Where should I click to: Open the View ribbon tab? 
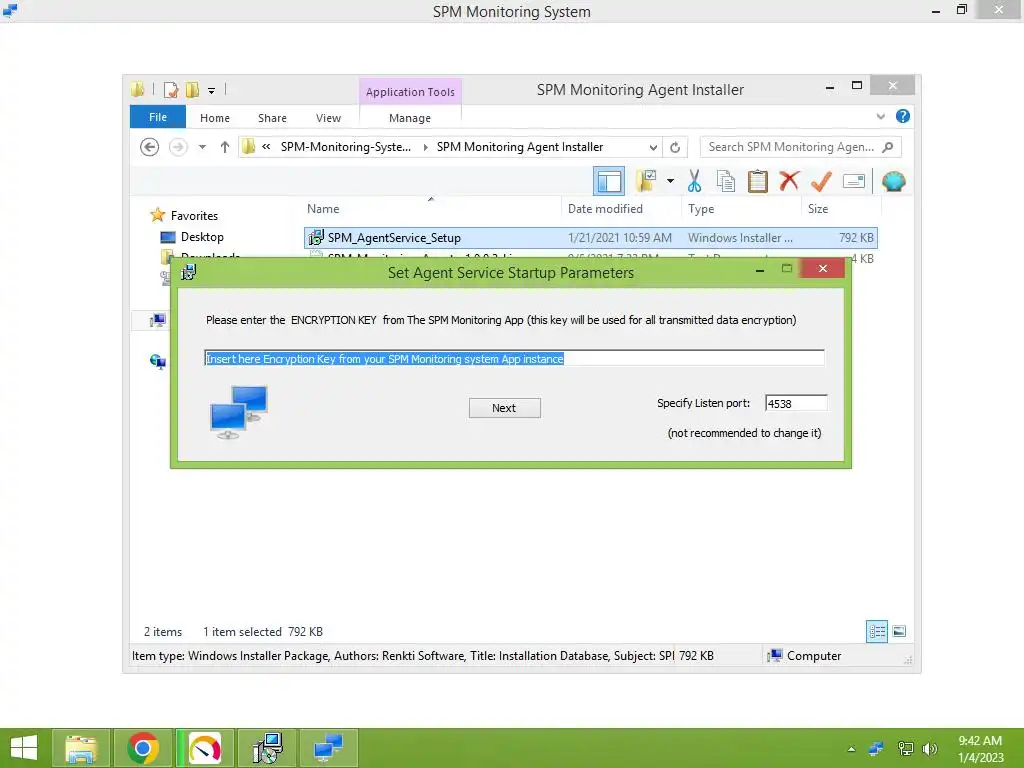click(328, 118)
